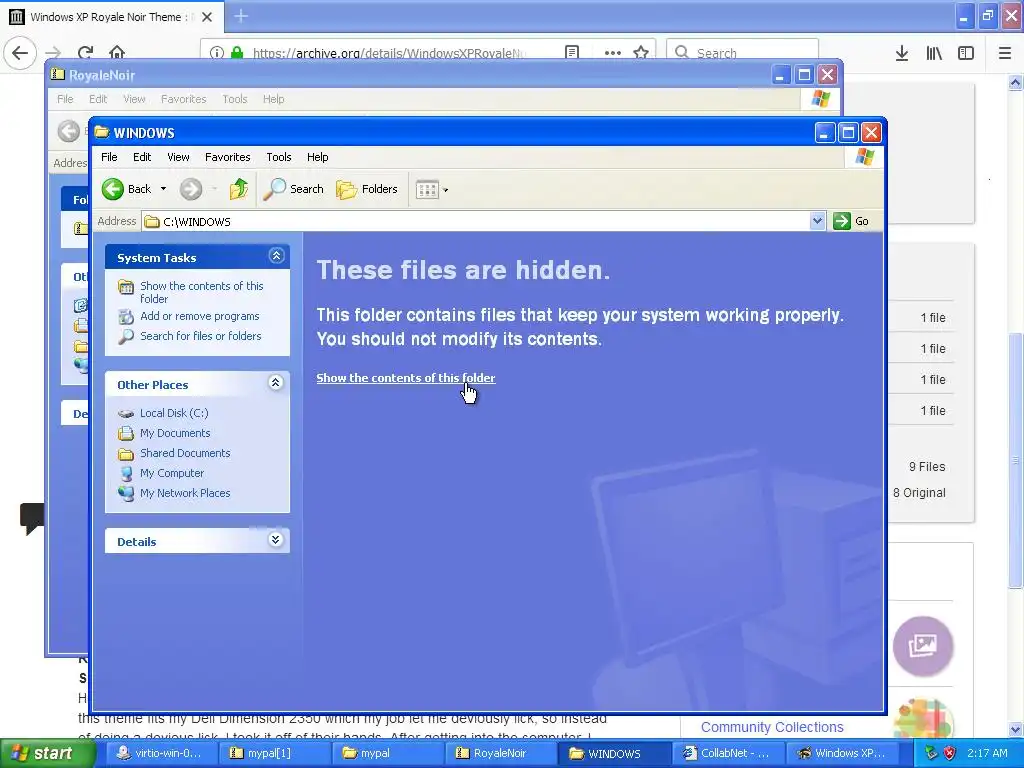Viewport: 1024px width, 768px height.
Task: Click the archive.org URL in address bar
Action: point(389,53)
